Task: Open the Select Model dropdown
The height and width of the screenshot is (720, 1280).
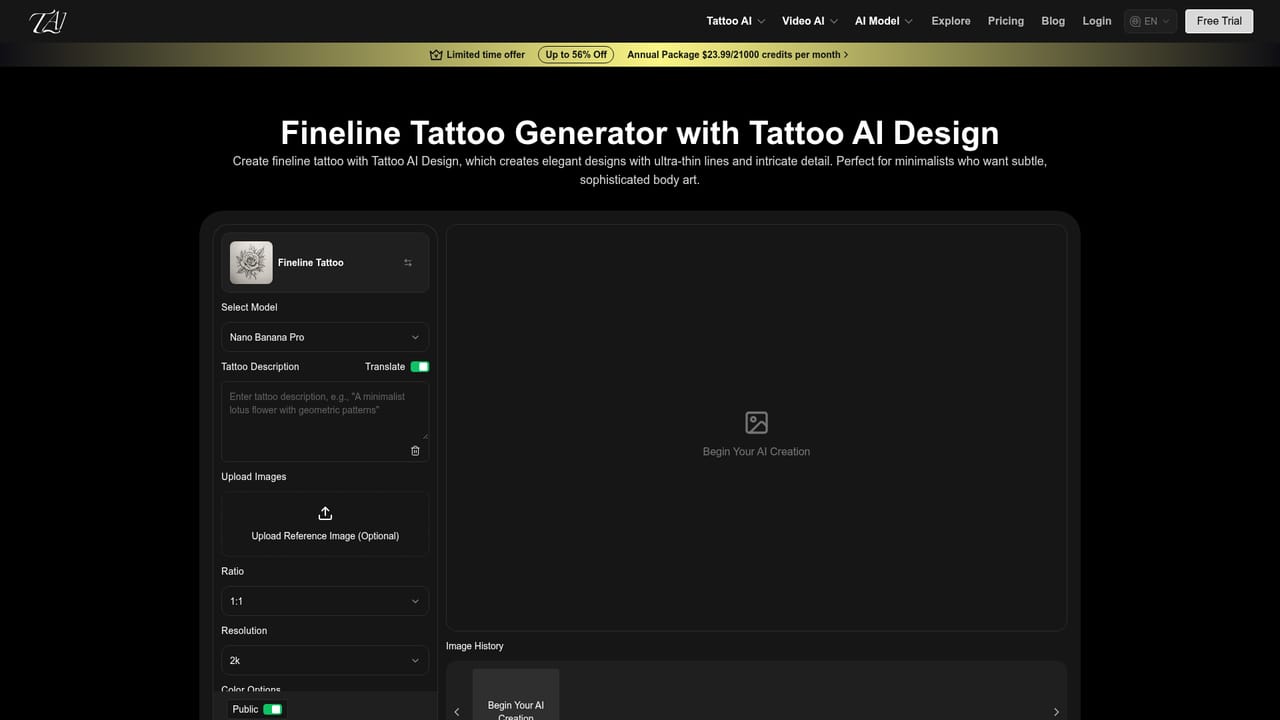Action: (x=325, y=337)
